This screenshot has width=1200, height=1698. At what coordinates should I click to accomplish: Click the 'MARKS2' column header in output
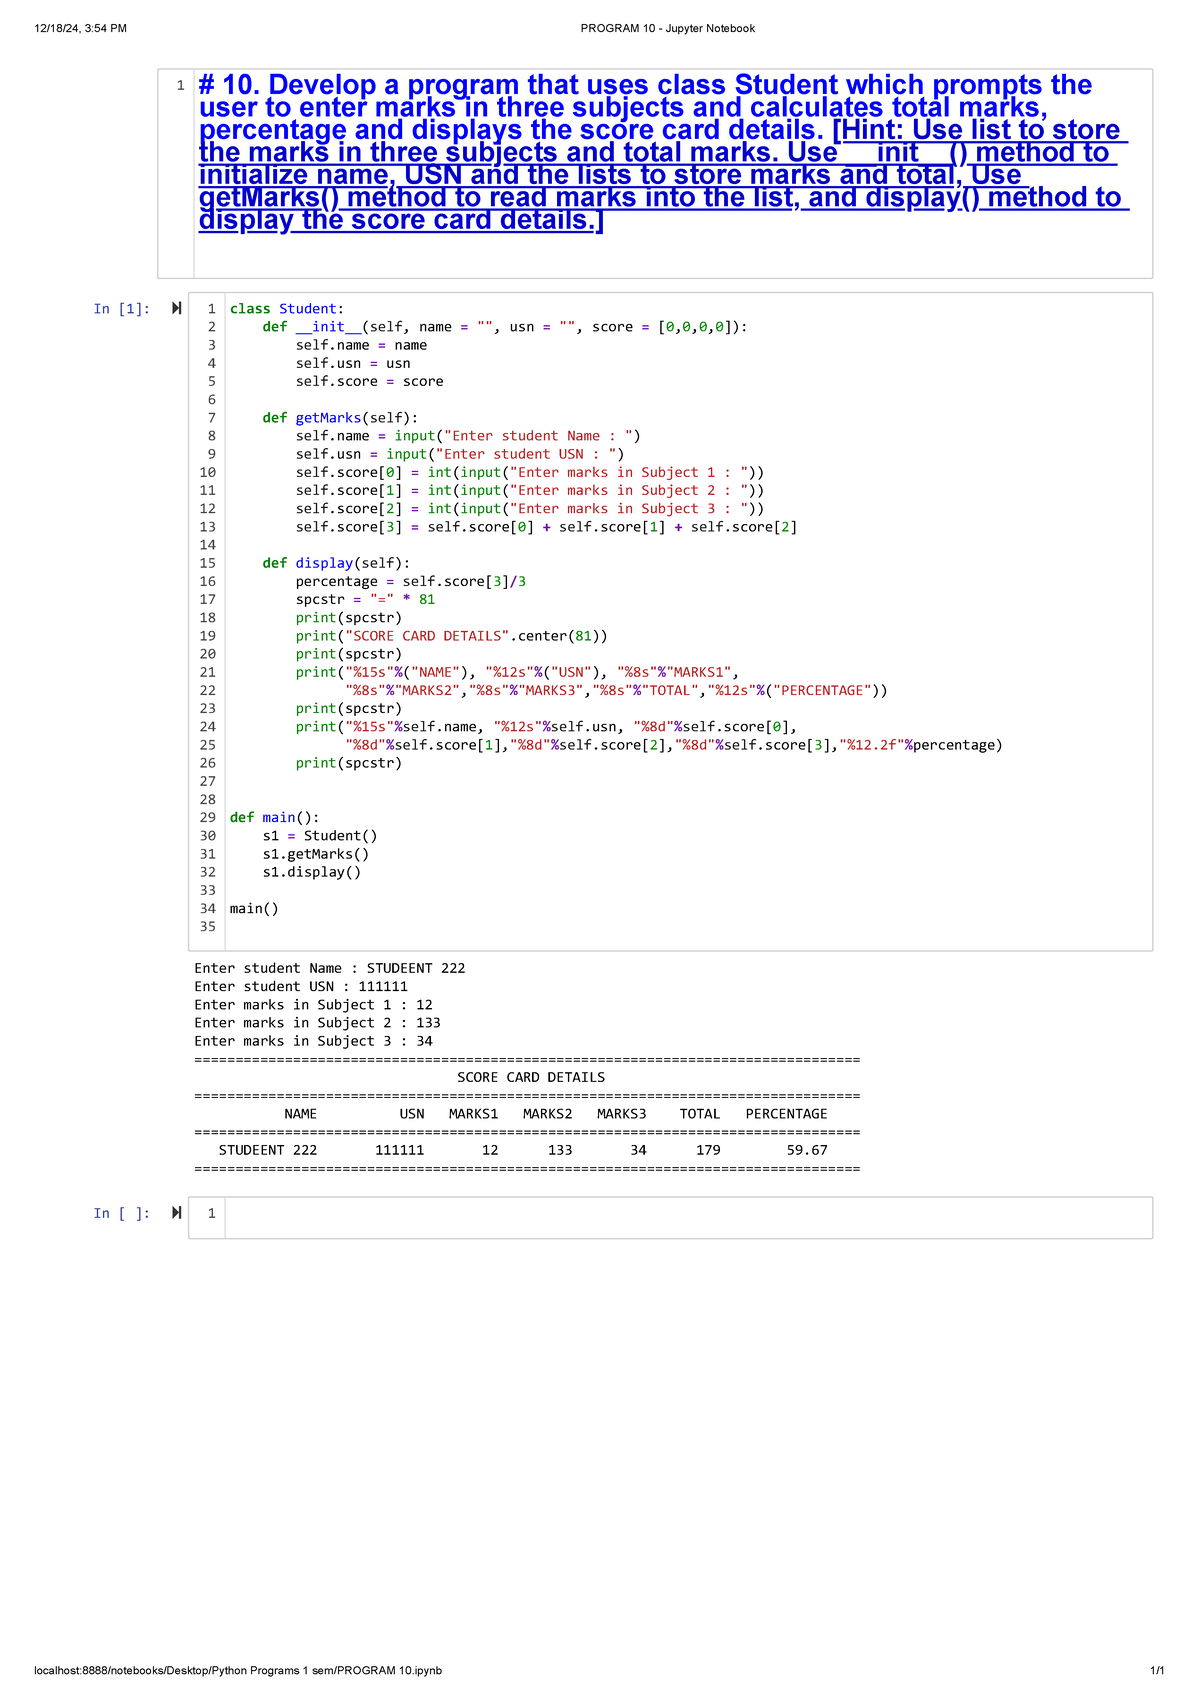pos(548,1114)
